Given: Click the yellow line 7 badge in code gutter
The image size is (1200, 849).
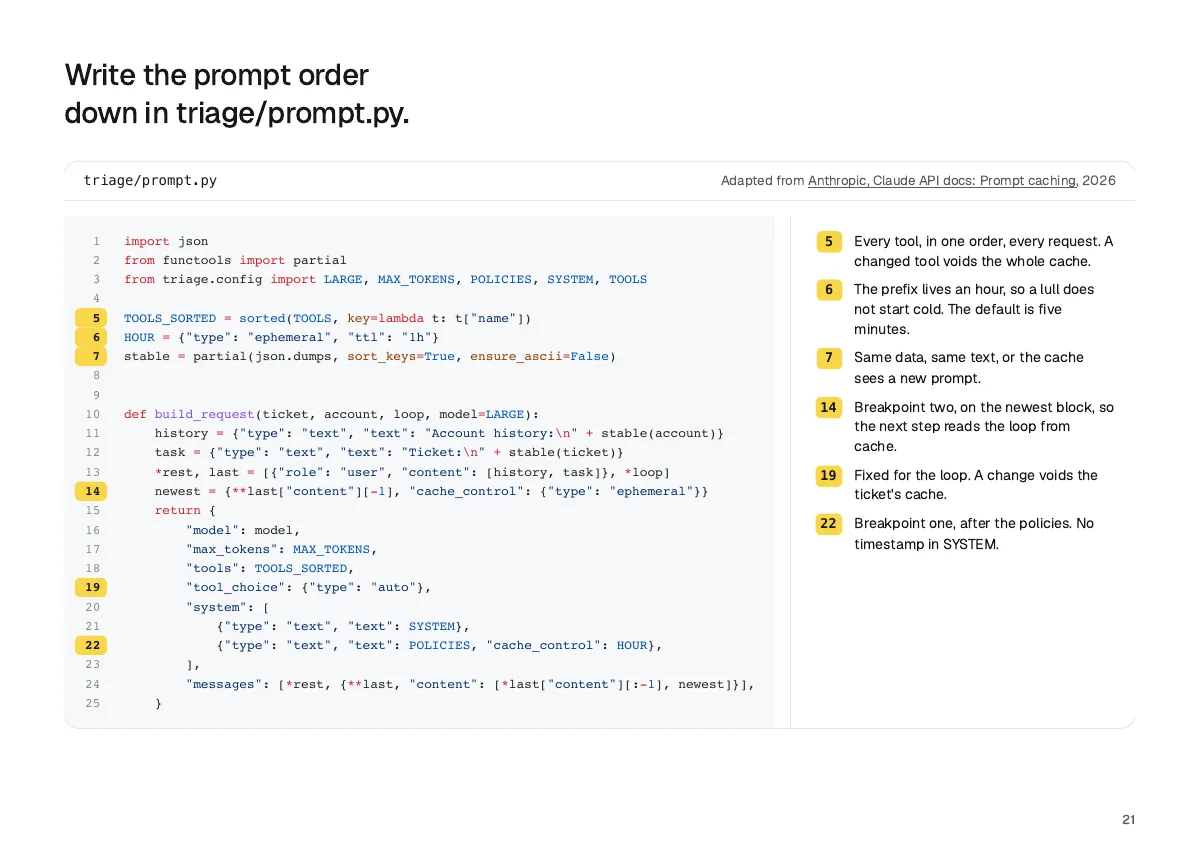Looking at the screenshot, I should click(x=91, y=356).
